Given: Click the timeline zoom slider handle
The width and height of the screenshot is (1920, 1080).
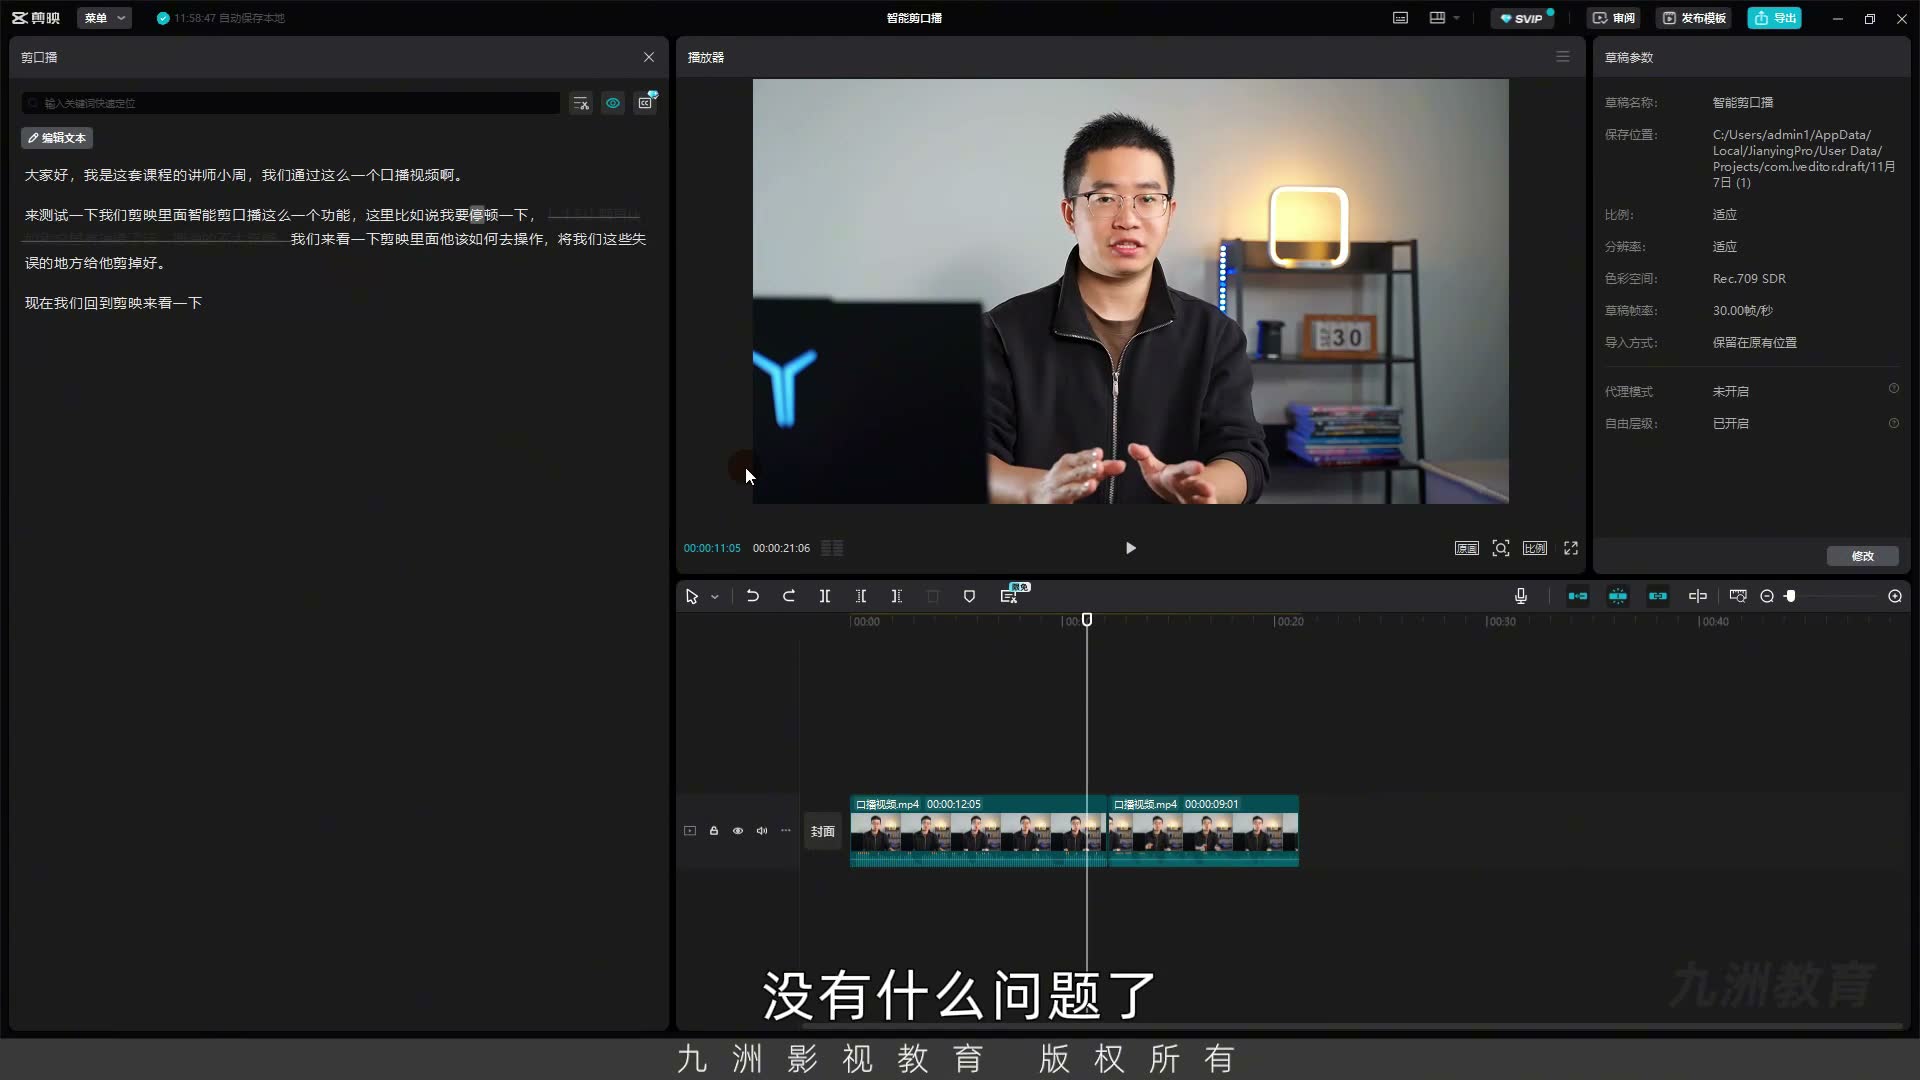Looking at the screenshot, I should (x=1791, y=596).
